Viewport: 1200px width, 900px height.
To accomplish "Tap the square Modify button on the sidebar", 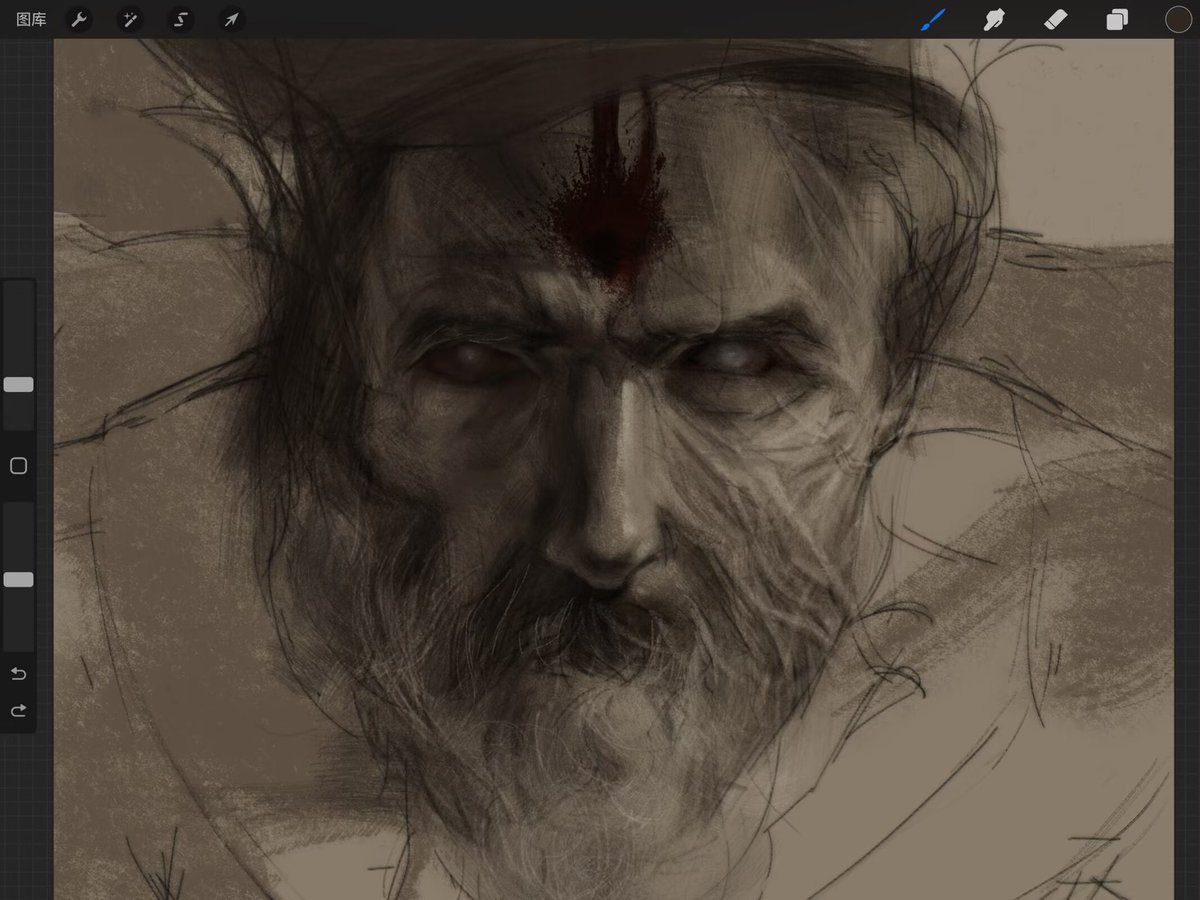I will point(18,466).
